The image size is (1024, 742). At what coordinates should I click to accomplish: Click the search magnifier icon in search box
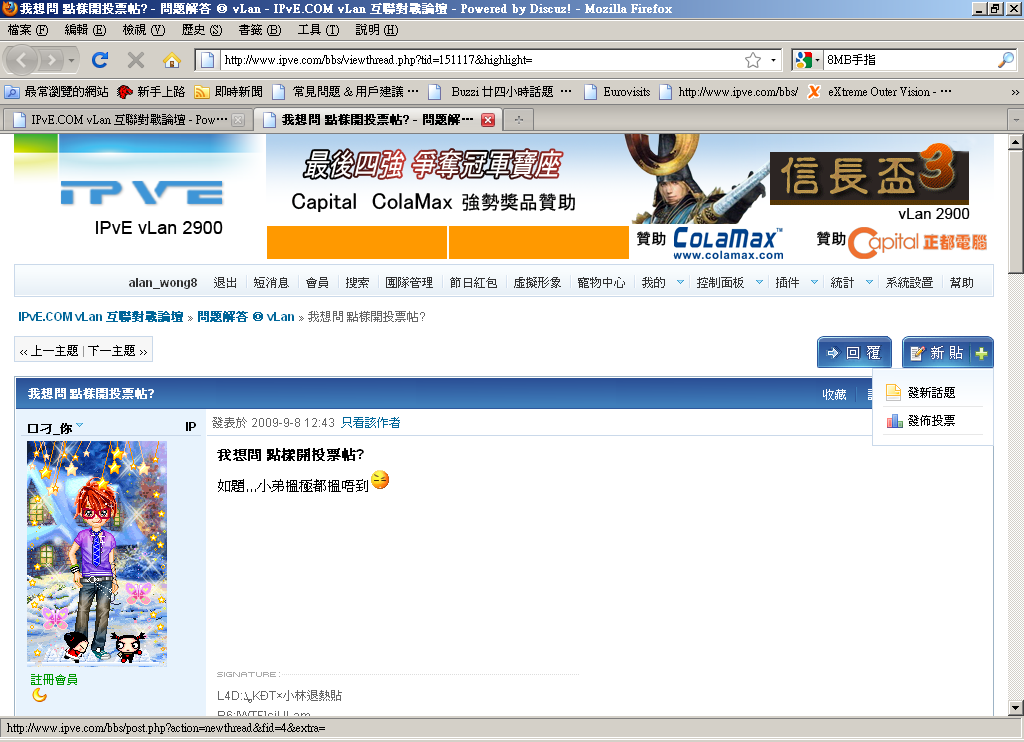tap(1006, 60)
